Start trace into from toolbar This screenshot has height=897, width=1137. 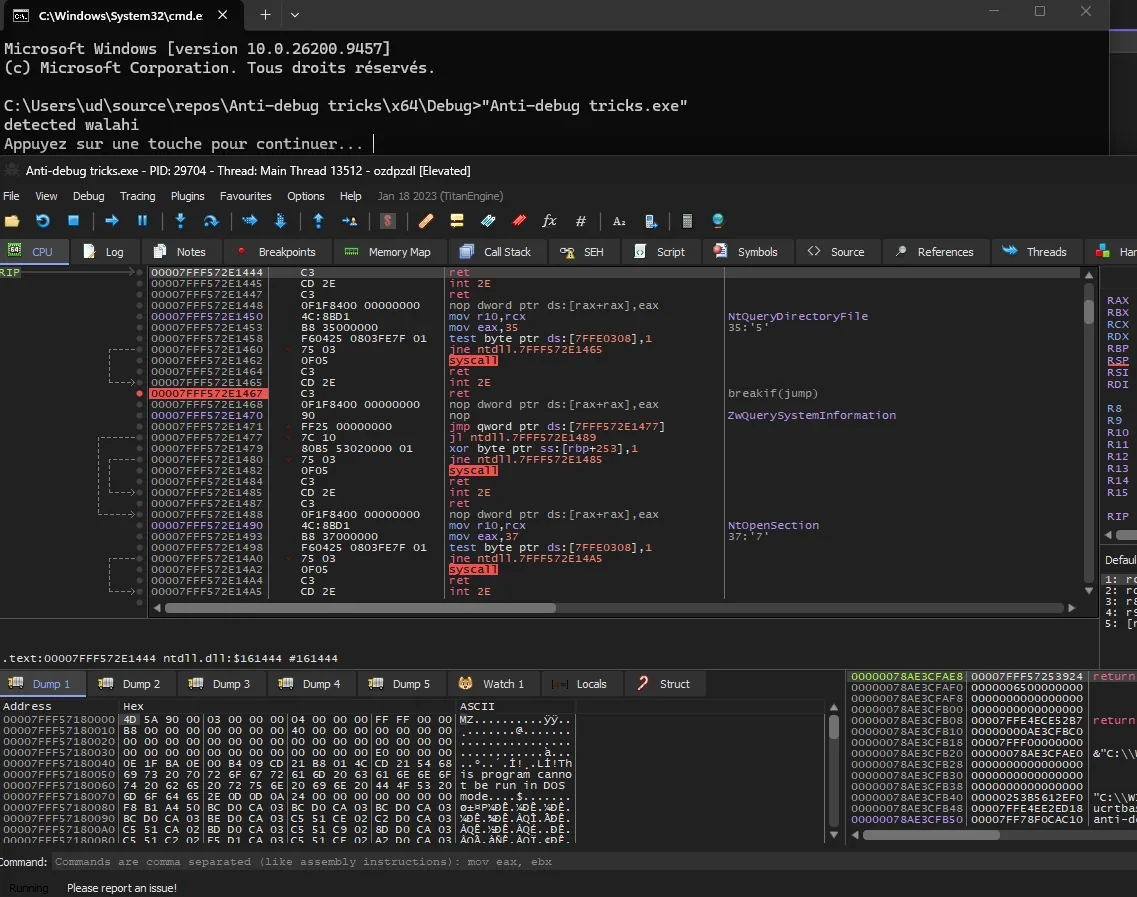[249, 221]
